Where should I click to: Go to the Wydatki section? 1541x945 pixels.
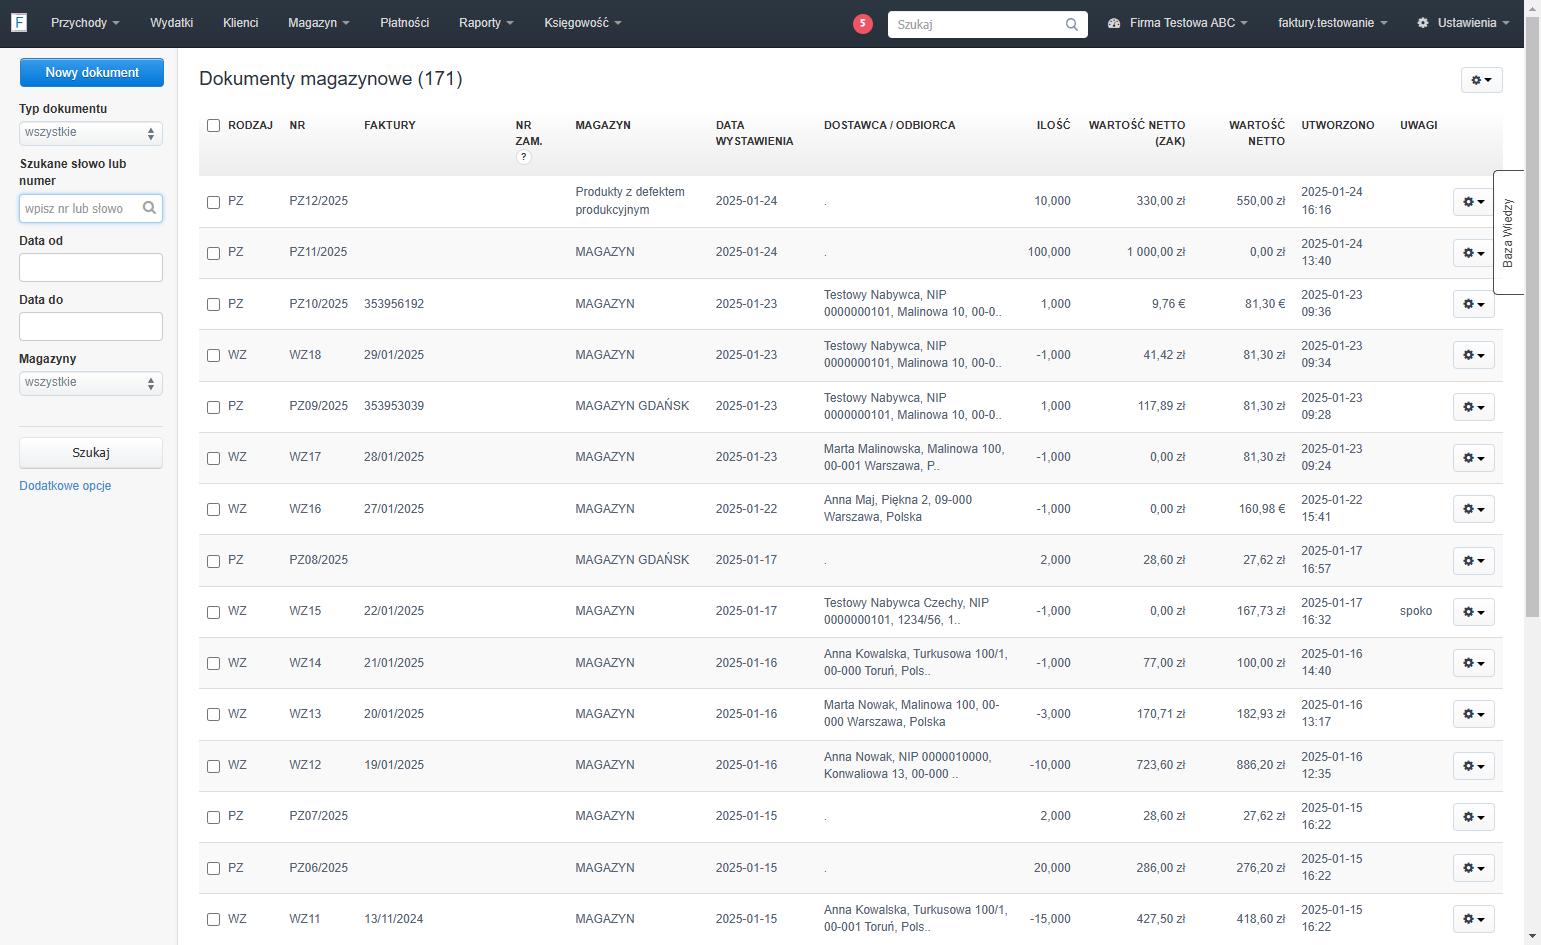[x=171, y=23]
